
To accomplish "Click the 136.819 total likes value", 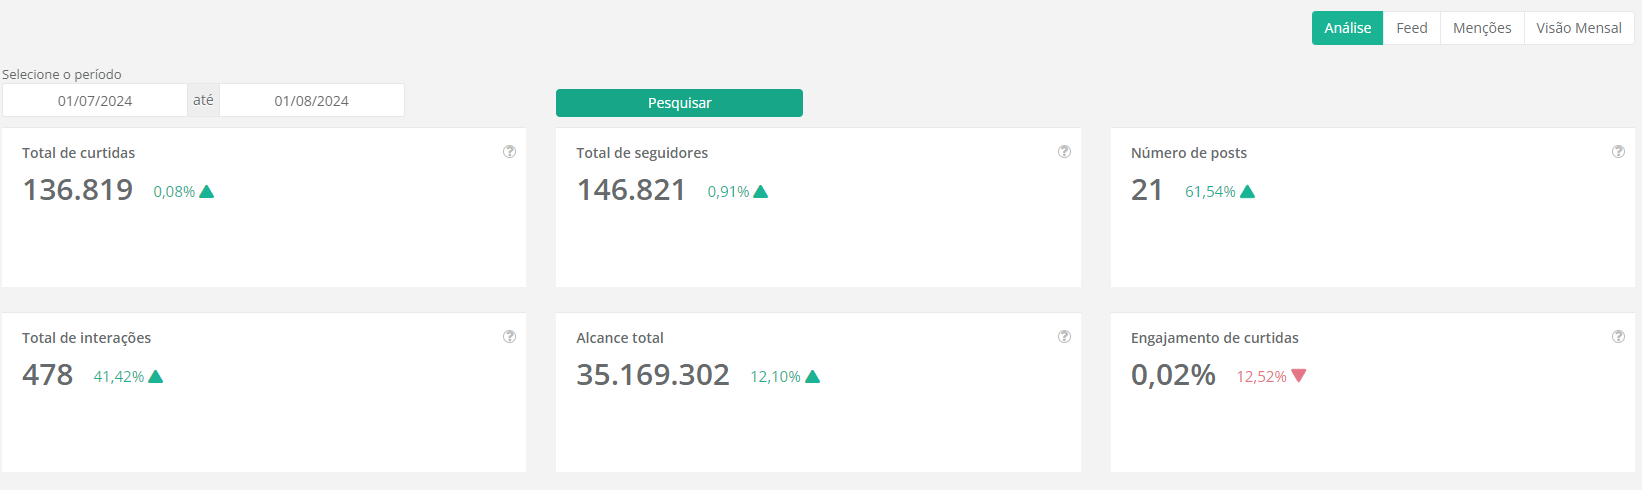I will pyautogui.click(x=78, y=190).
